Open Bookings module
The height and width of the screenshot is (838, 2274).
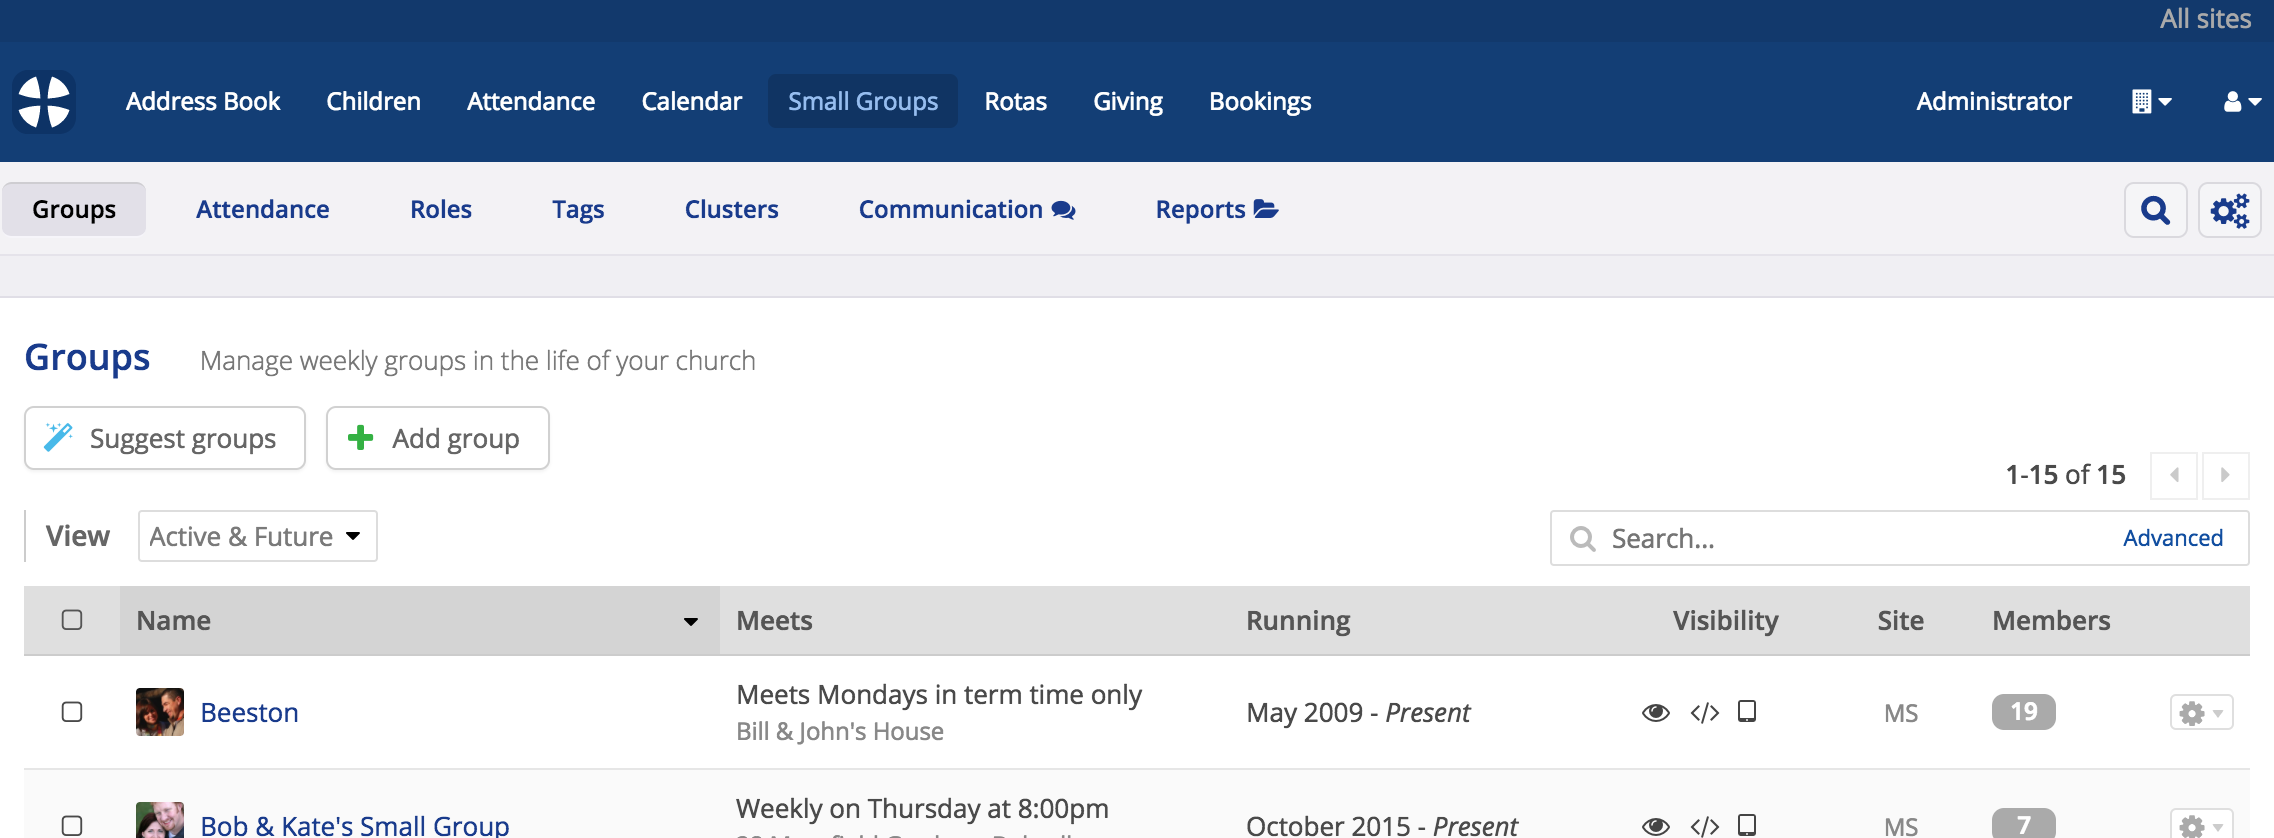(x=1260, y=101)
